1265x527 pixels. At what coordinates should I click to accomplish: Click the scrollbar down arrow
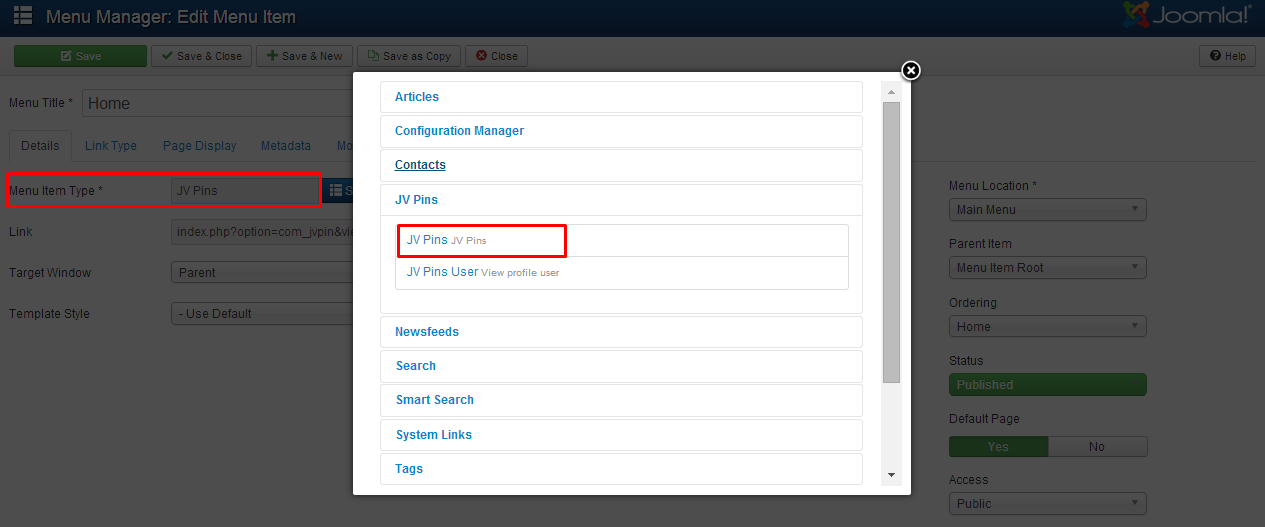pyautogui.click(x=891, y=476)
